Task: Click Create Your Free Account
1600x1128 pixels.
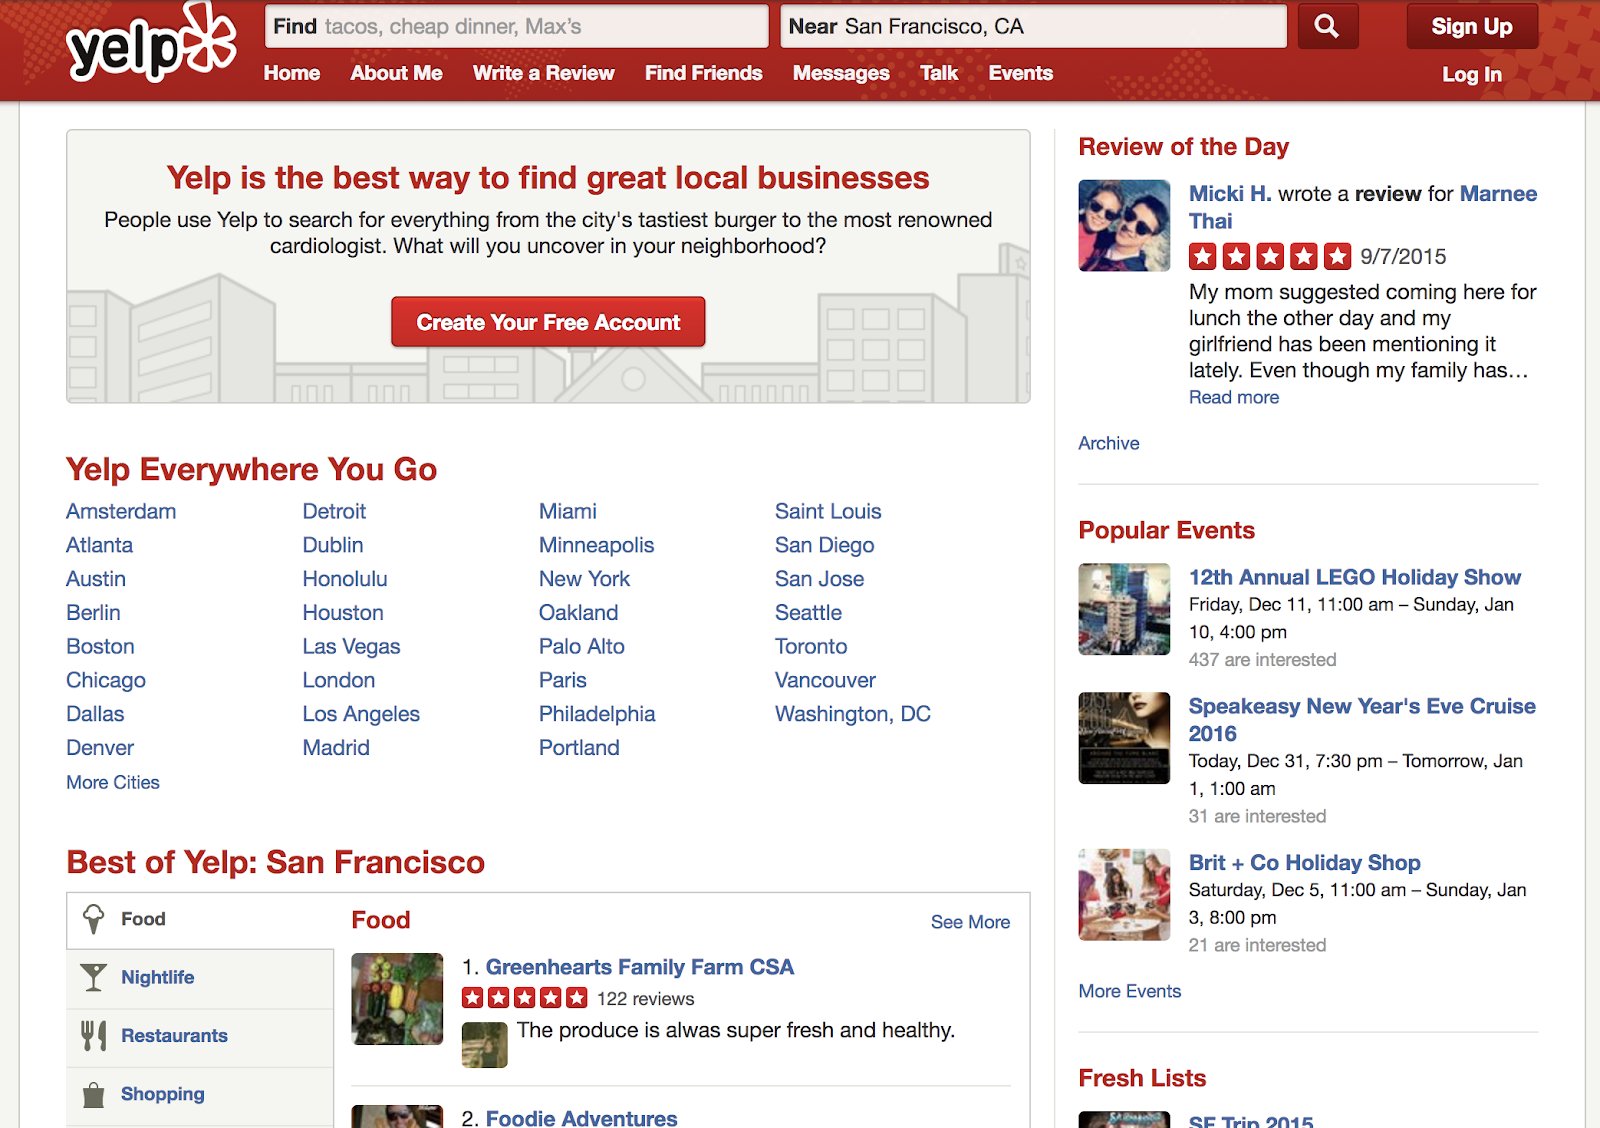Action: click(x=547, y=322)
